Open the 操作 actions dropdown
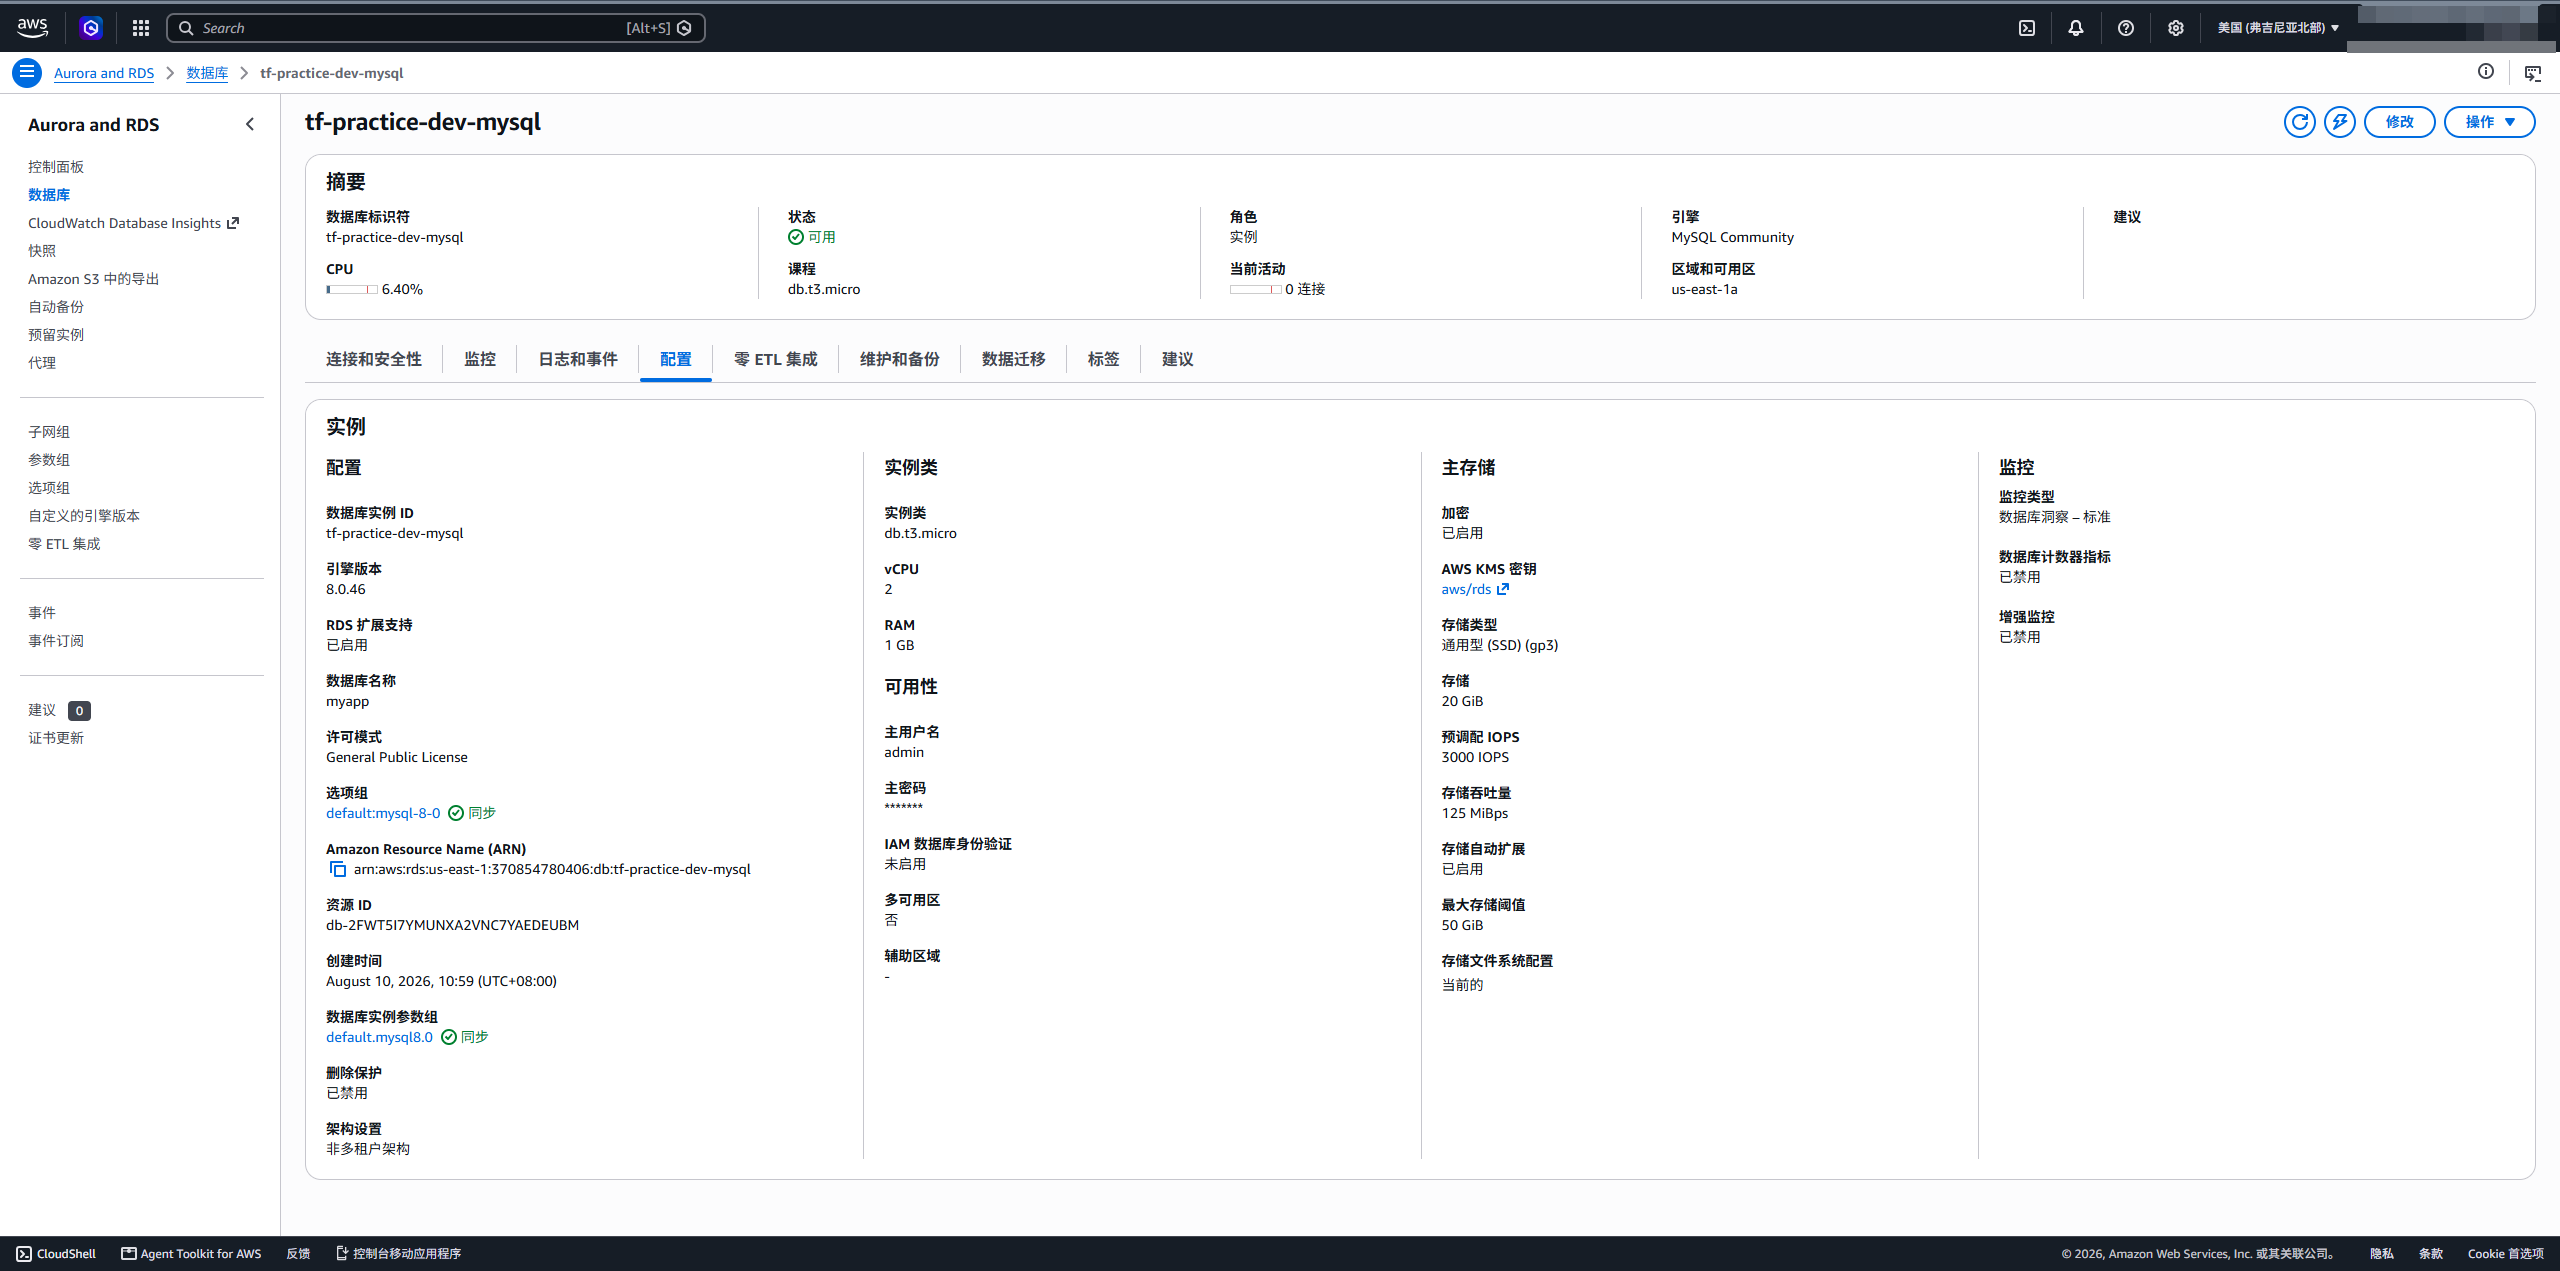Screen dimensions: 2560x1271 pos(2489,122)
